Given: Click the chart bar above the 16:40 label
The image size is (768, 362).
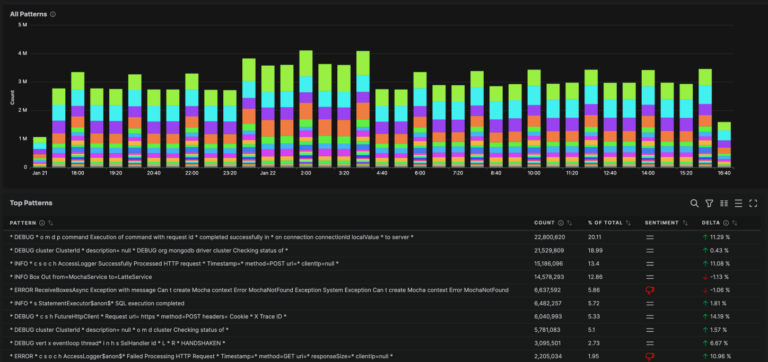Looking at the screenshot, I should (x=724, y=145).
